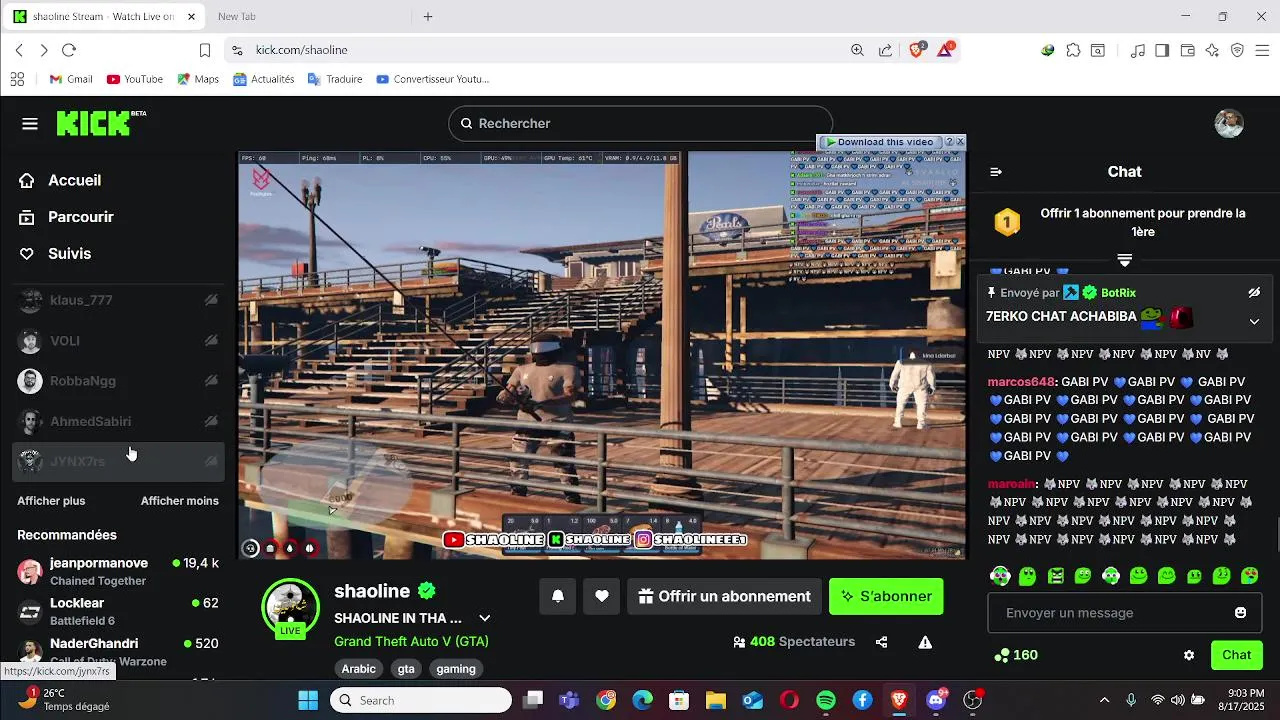Viewport: 1280px width, 720px height.
Task: Open the emoji picker in message box
Action: 1241,613
